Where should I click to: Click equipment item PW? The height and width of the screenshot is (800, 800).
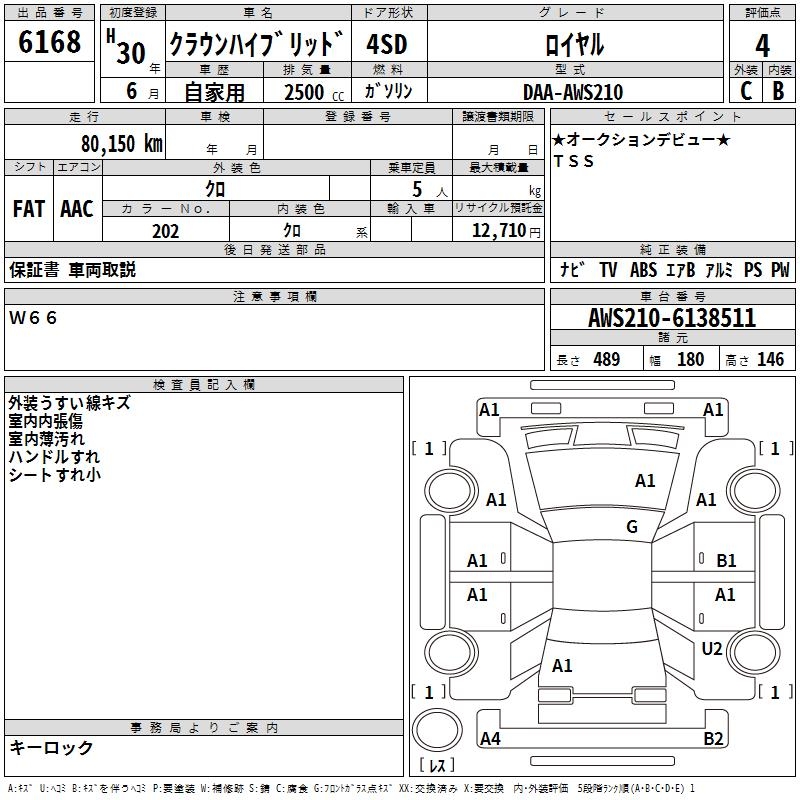(780, 269)
